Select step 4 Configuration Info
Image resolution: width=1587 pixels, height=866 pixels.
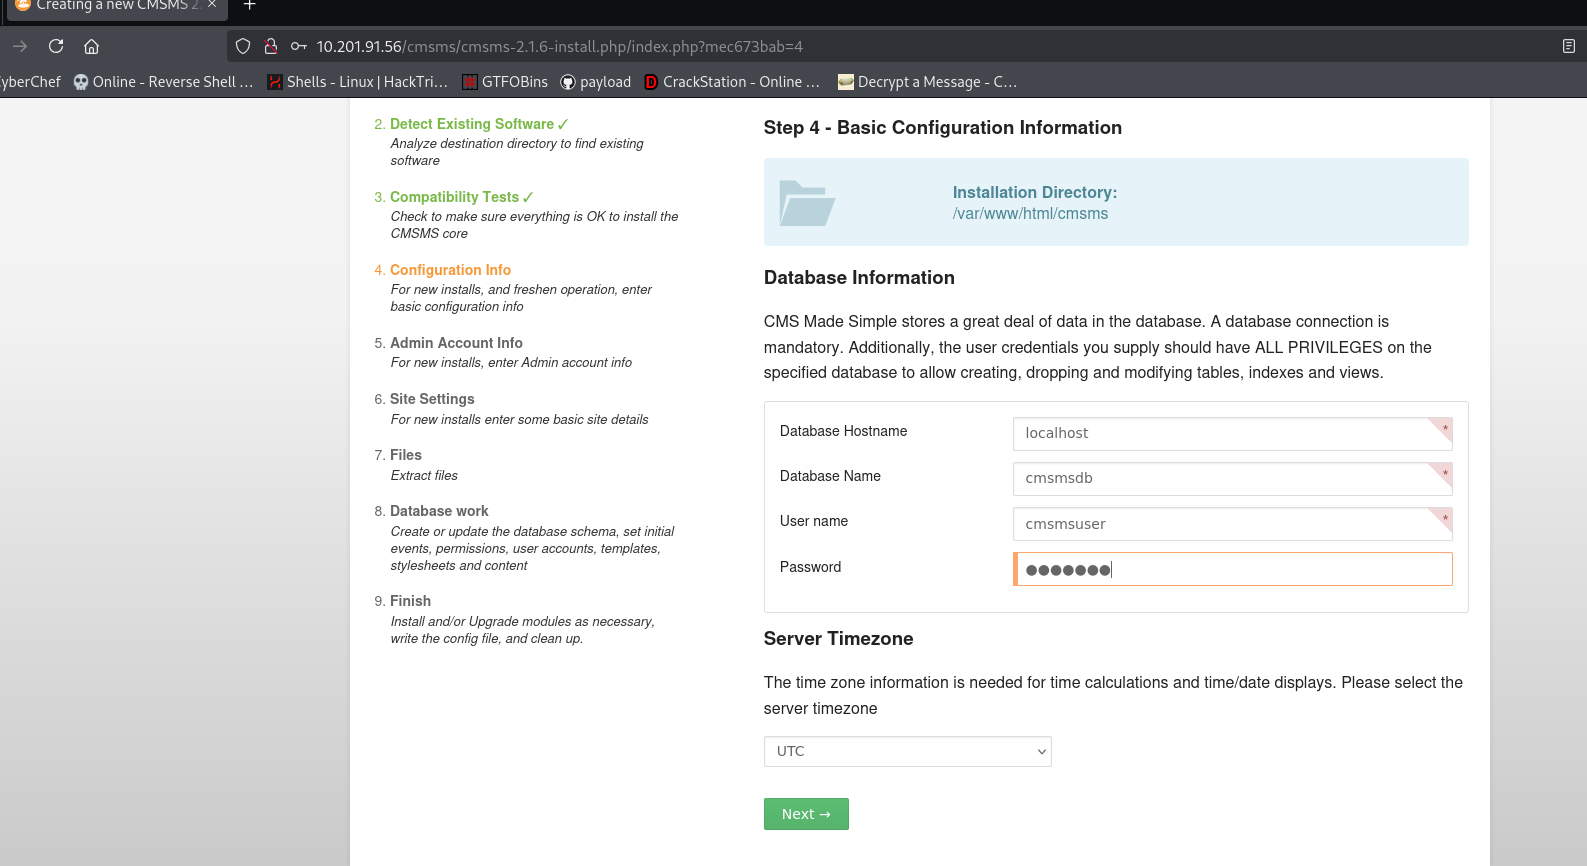(x=450, y=270)
